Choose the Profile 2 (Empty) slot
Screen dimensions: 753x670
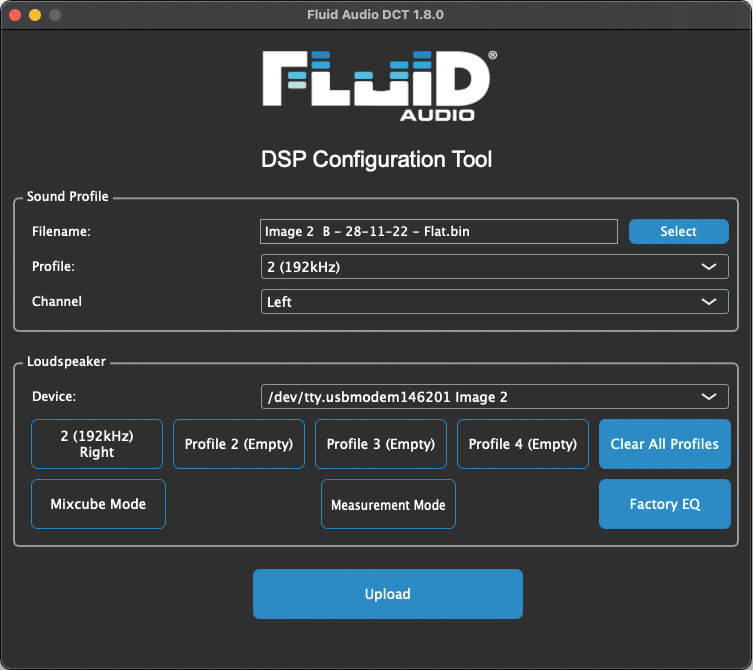[239, 444]
